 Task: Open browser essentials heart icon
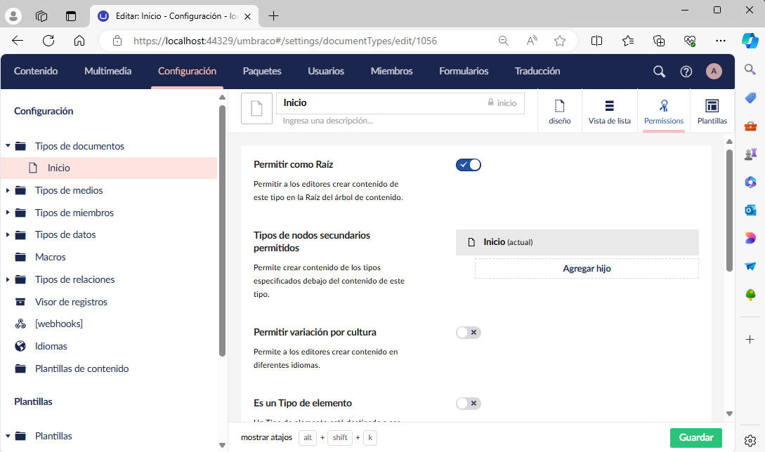pos(690,41)
